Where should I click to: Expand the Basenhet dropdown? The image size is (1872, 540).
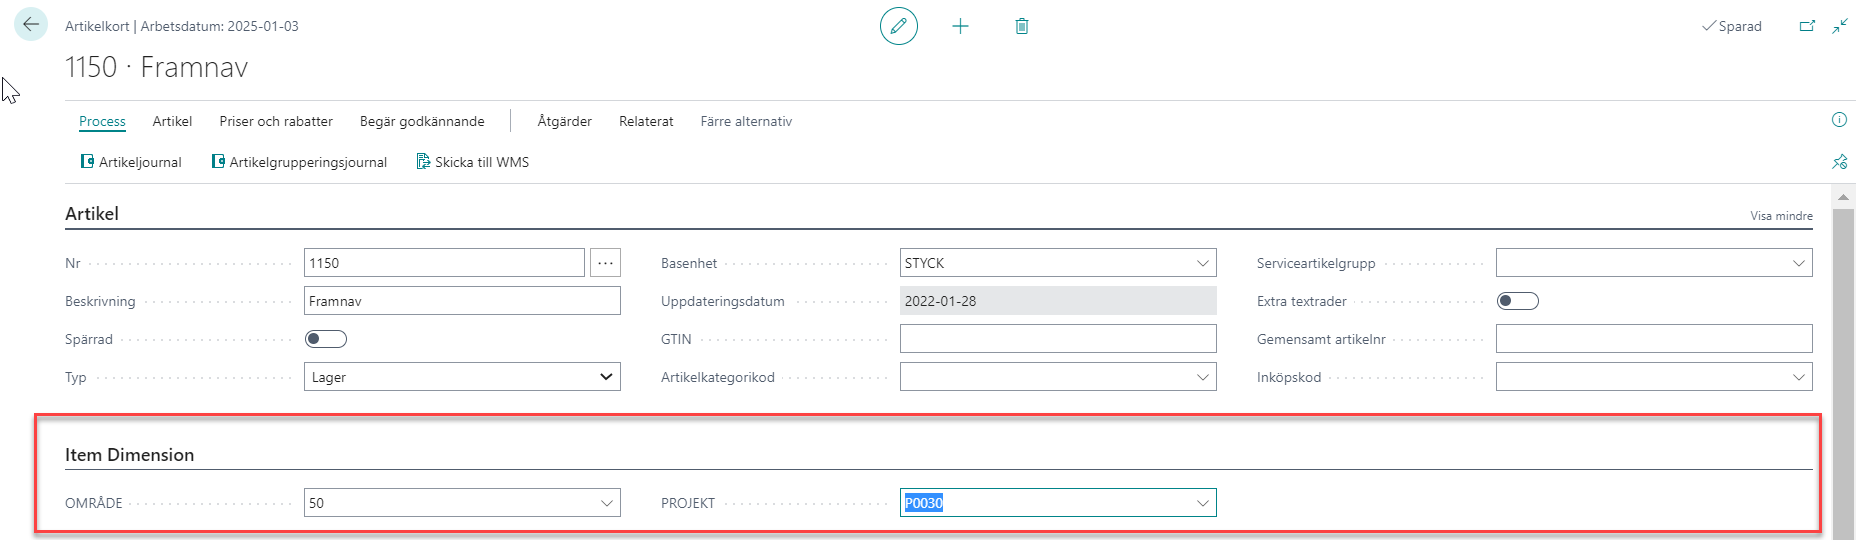coord(1202,263)
